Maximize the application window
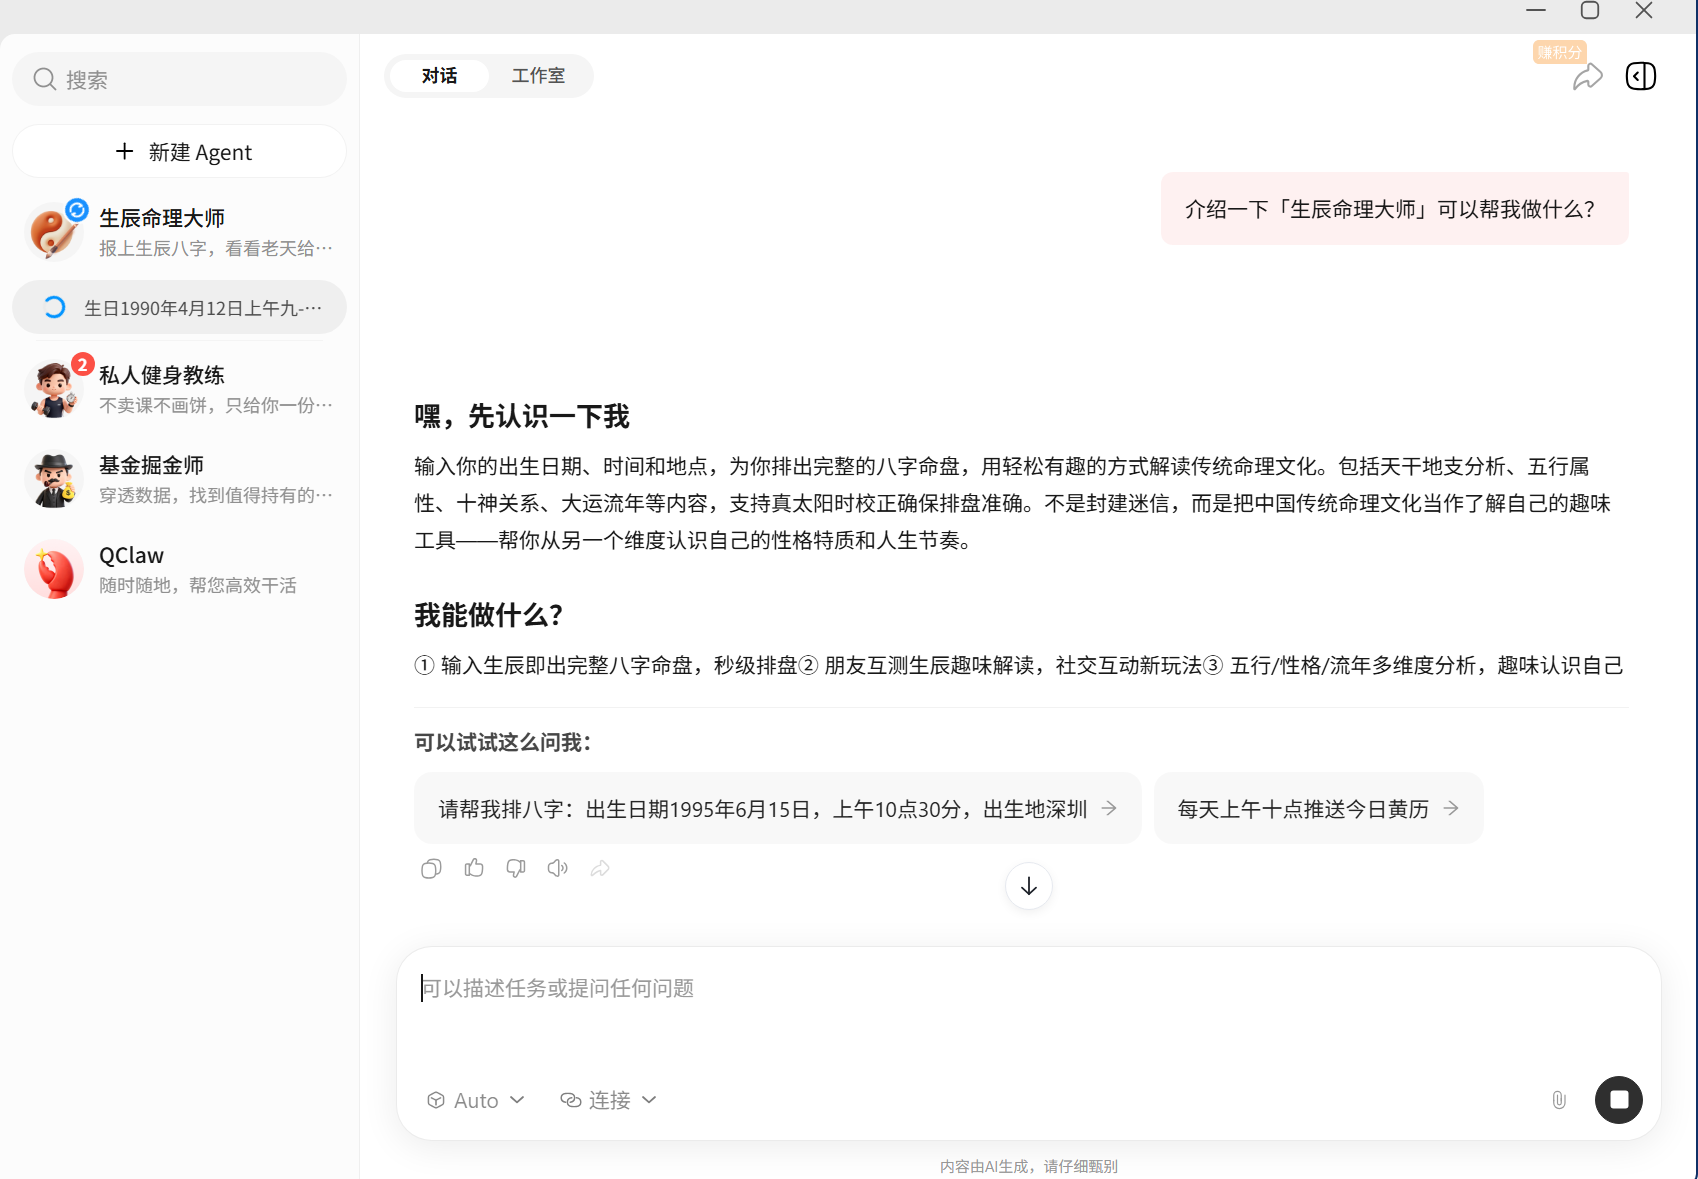The image size is (1698, 1179). click(x=1590, y=11)
